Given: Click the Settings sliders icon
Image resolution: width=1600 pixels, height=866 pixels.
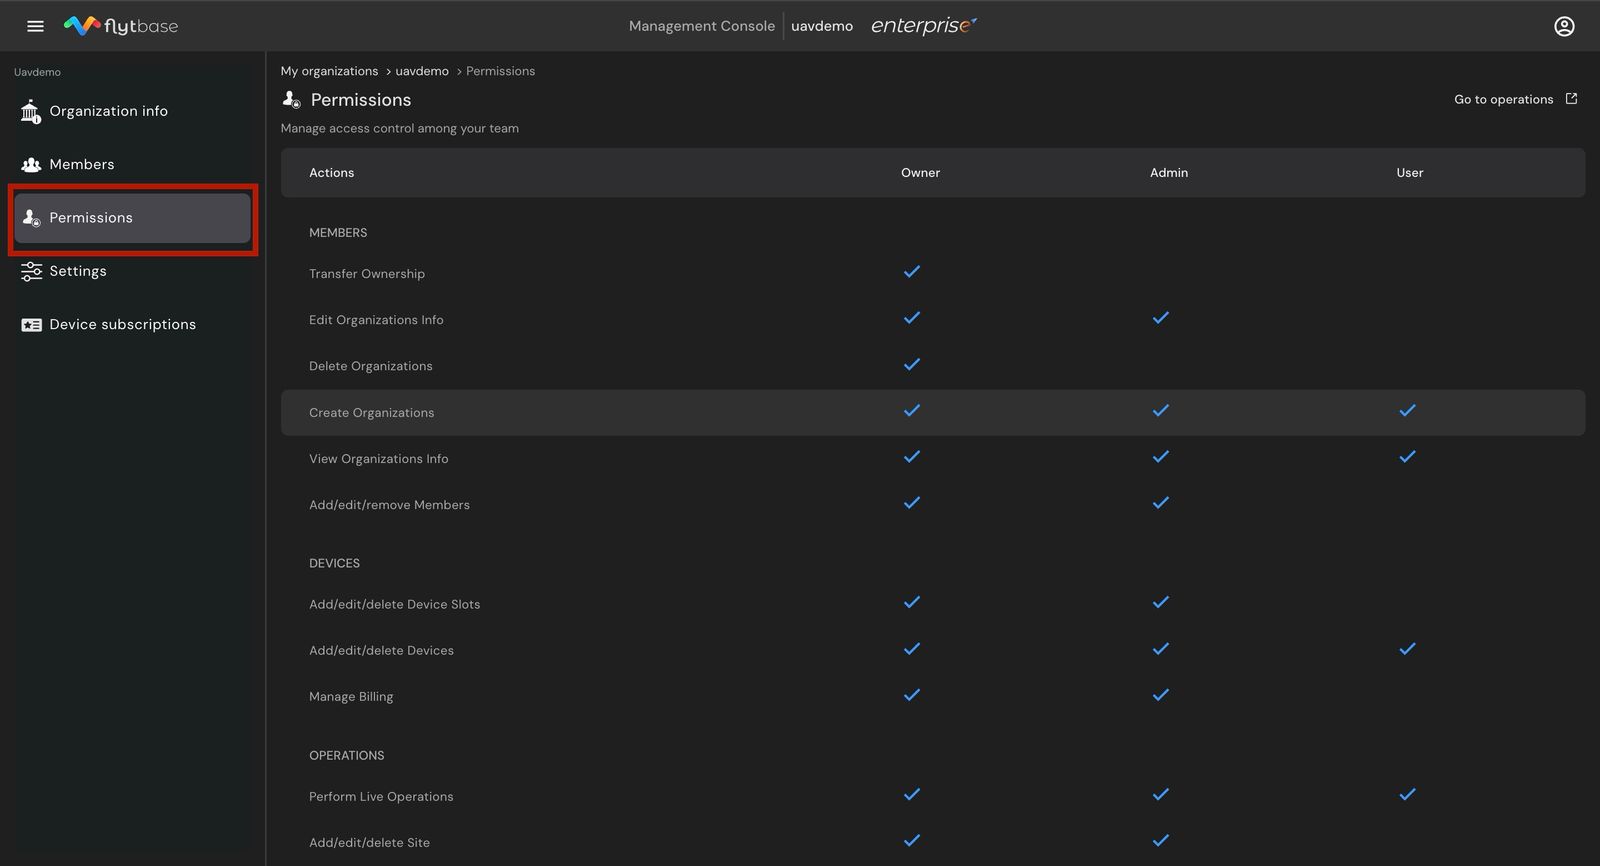Looking at the screenshot, I should 31,271.
